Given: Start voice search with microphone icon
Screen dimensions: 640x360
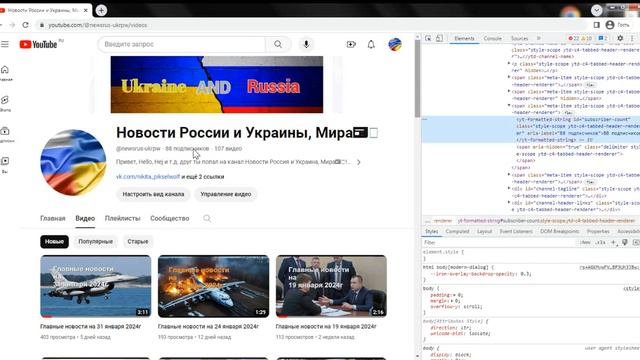Looking at the screenshot, I should [306, 44].
